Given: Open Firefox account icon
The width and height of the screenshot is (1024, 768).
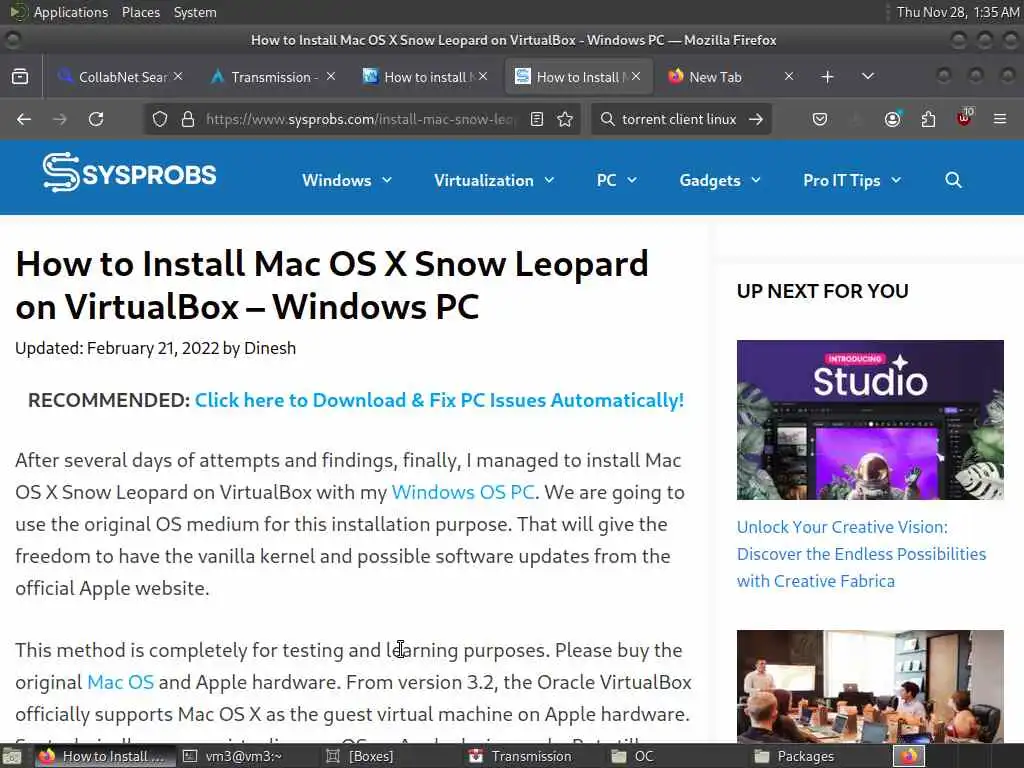Looking at the screenshot, I should point(892,119).
